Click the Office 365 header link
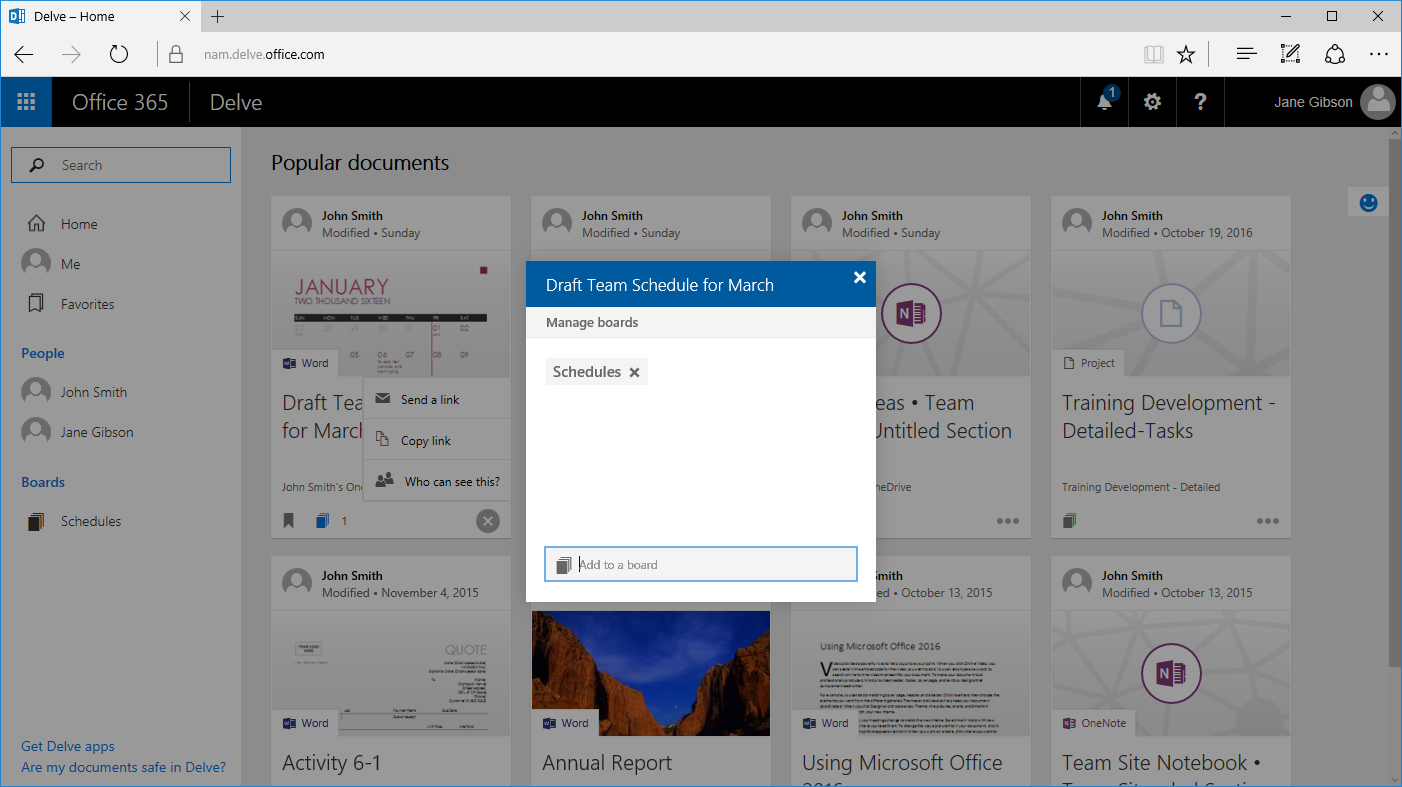 (x=120, y=102)
